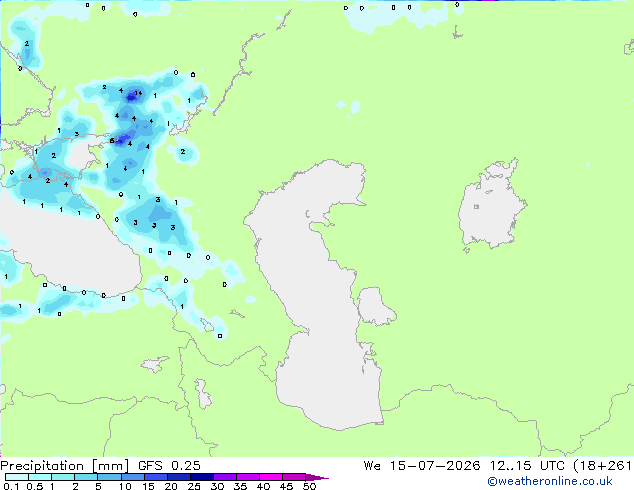
Task: Click the 0.1–0.5 mm legend color box
Action: (x=17, y=477)
